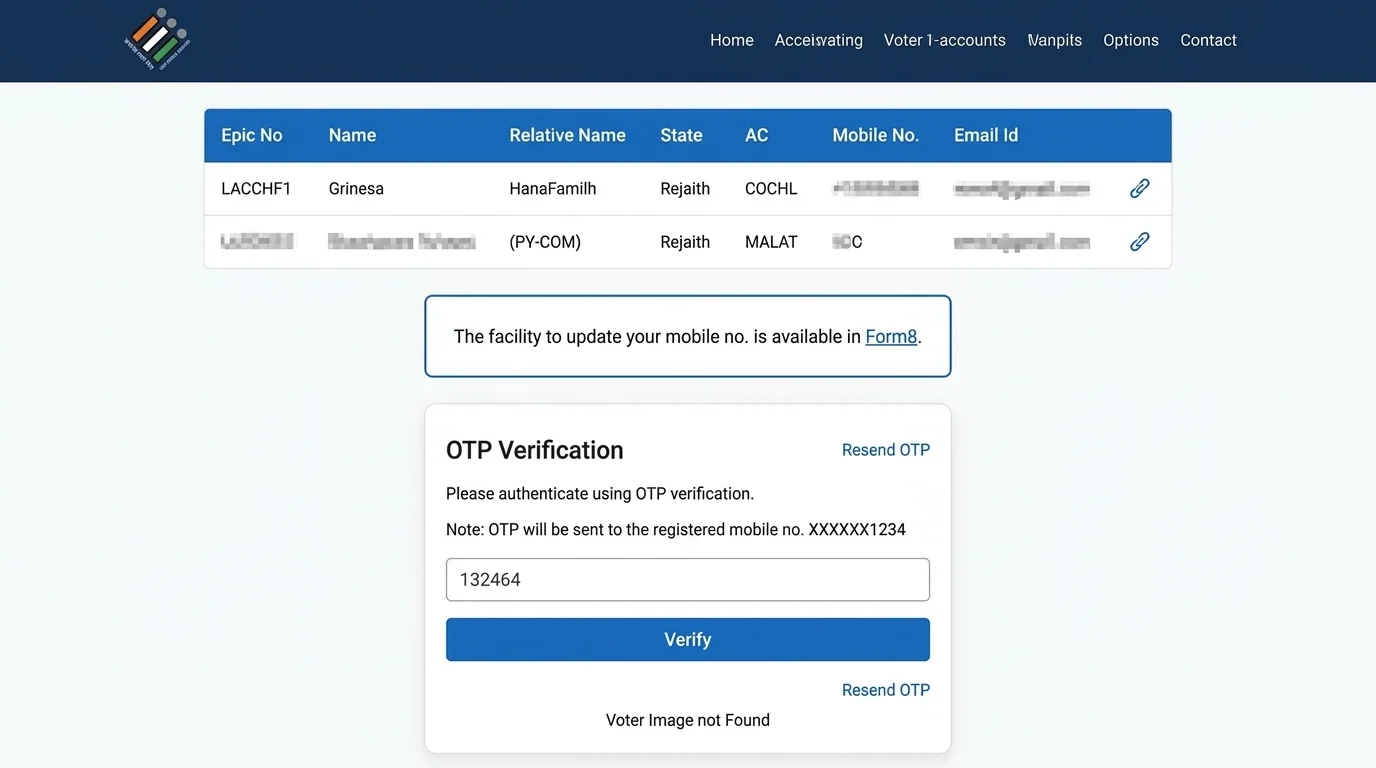Click the Please authenticate instruction text
The height and width of the screenshot is (768, 1376).
pyautogui.click(x=600, y=494)
